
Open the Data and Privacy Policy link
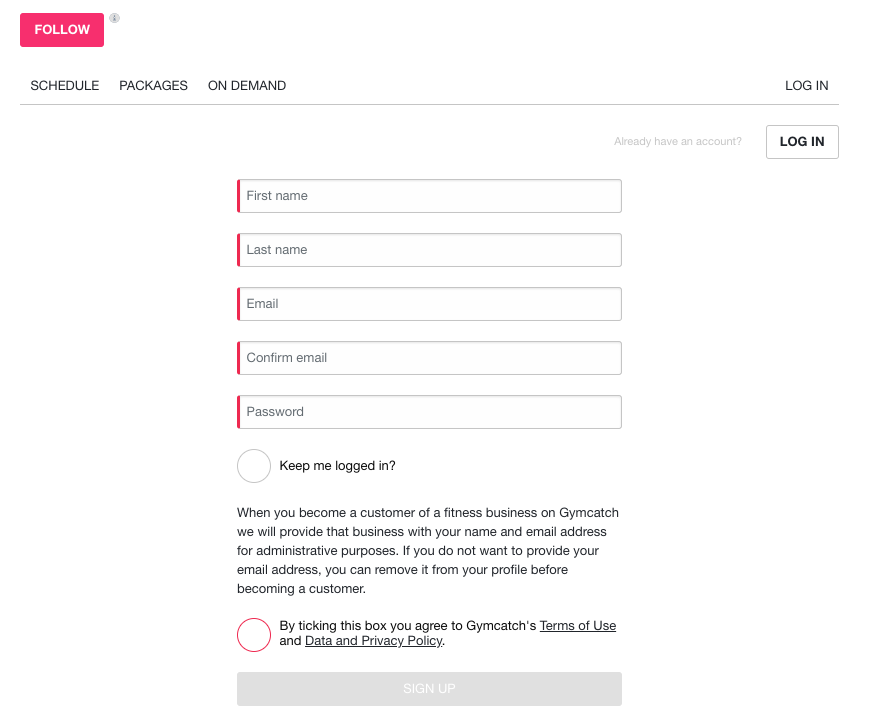[374, 641]
